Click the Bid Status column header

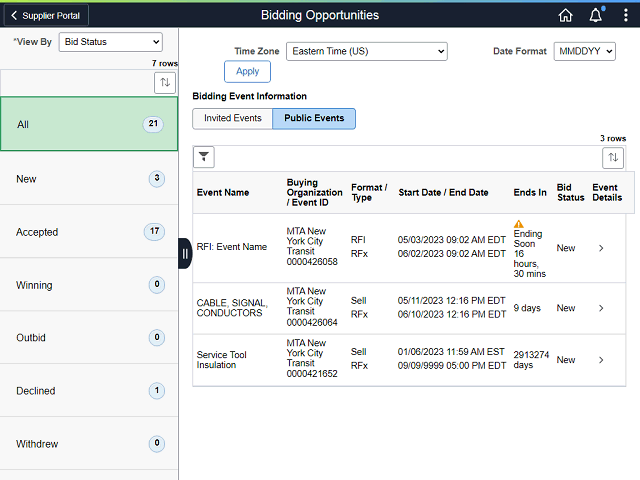(571, 193)
